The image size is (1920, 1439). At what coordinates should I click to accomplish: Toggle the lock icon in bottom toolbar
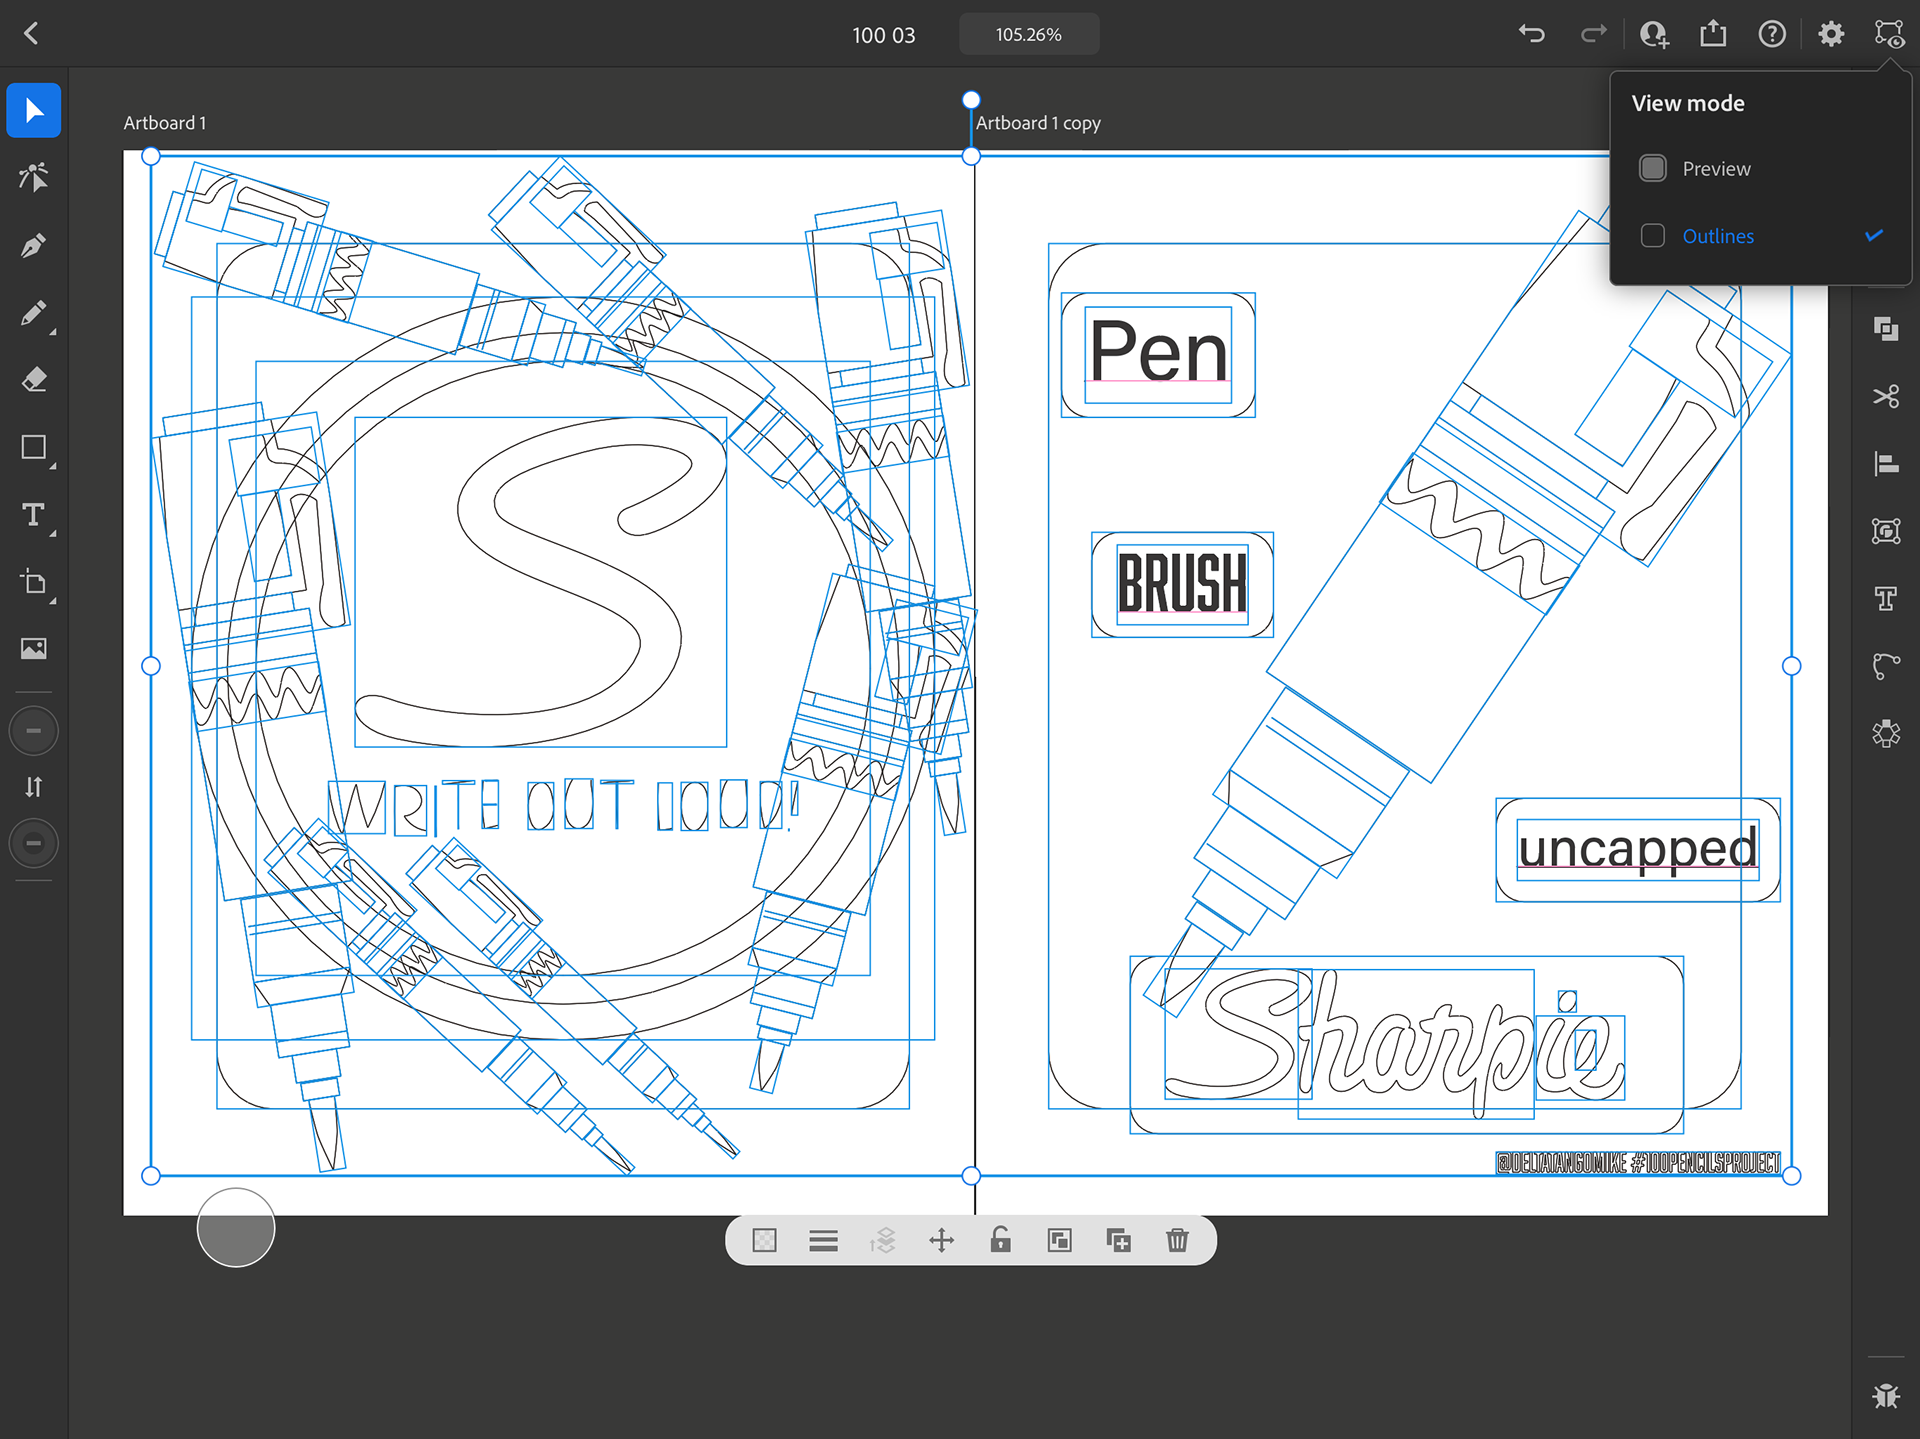click(x=1000, y=1240)
